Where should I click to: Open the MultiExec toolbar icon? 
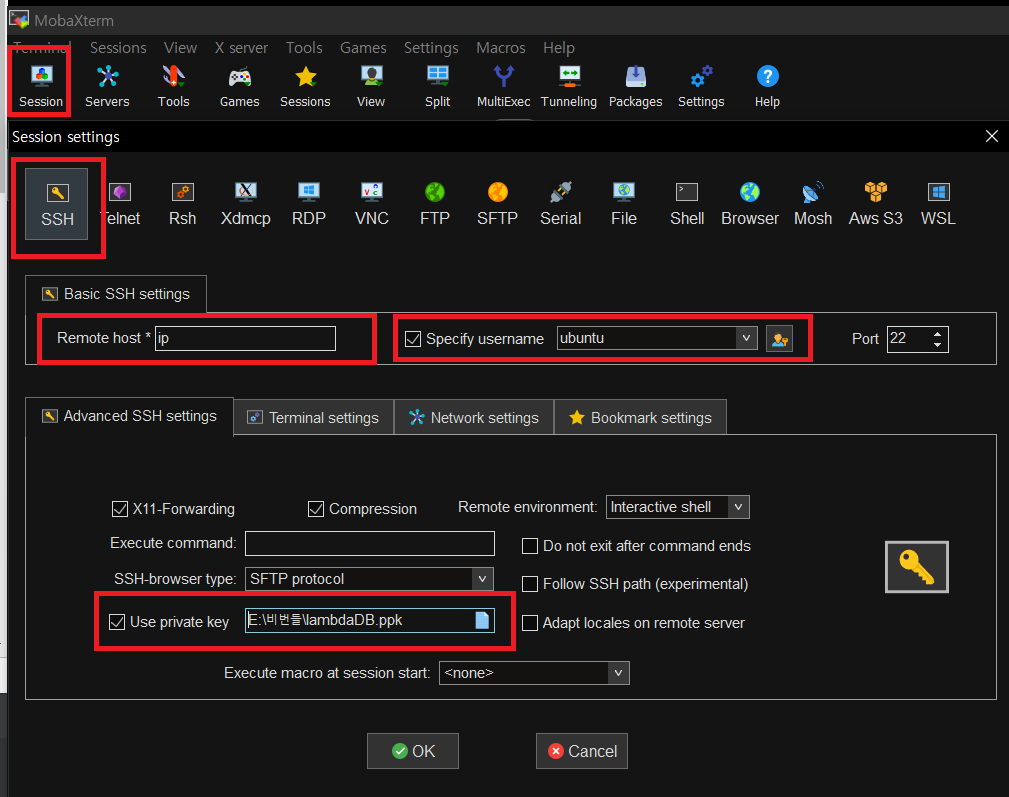pos(503,86)
